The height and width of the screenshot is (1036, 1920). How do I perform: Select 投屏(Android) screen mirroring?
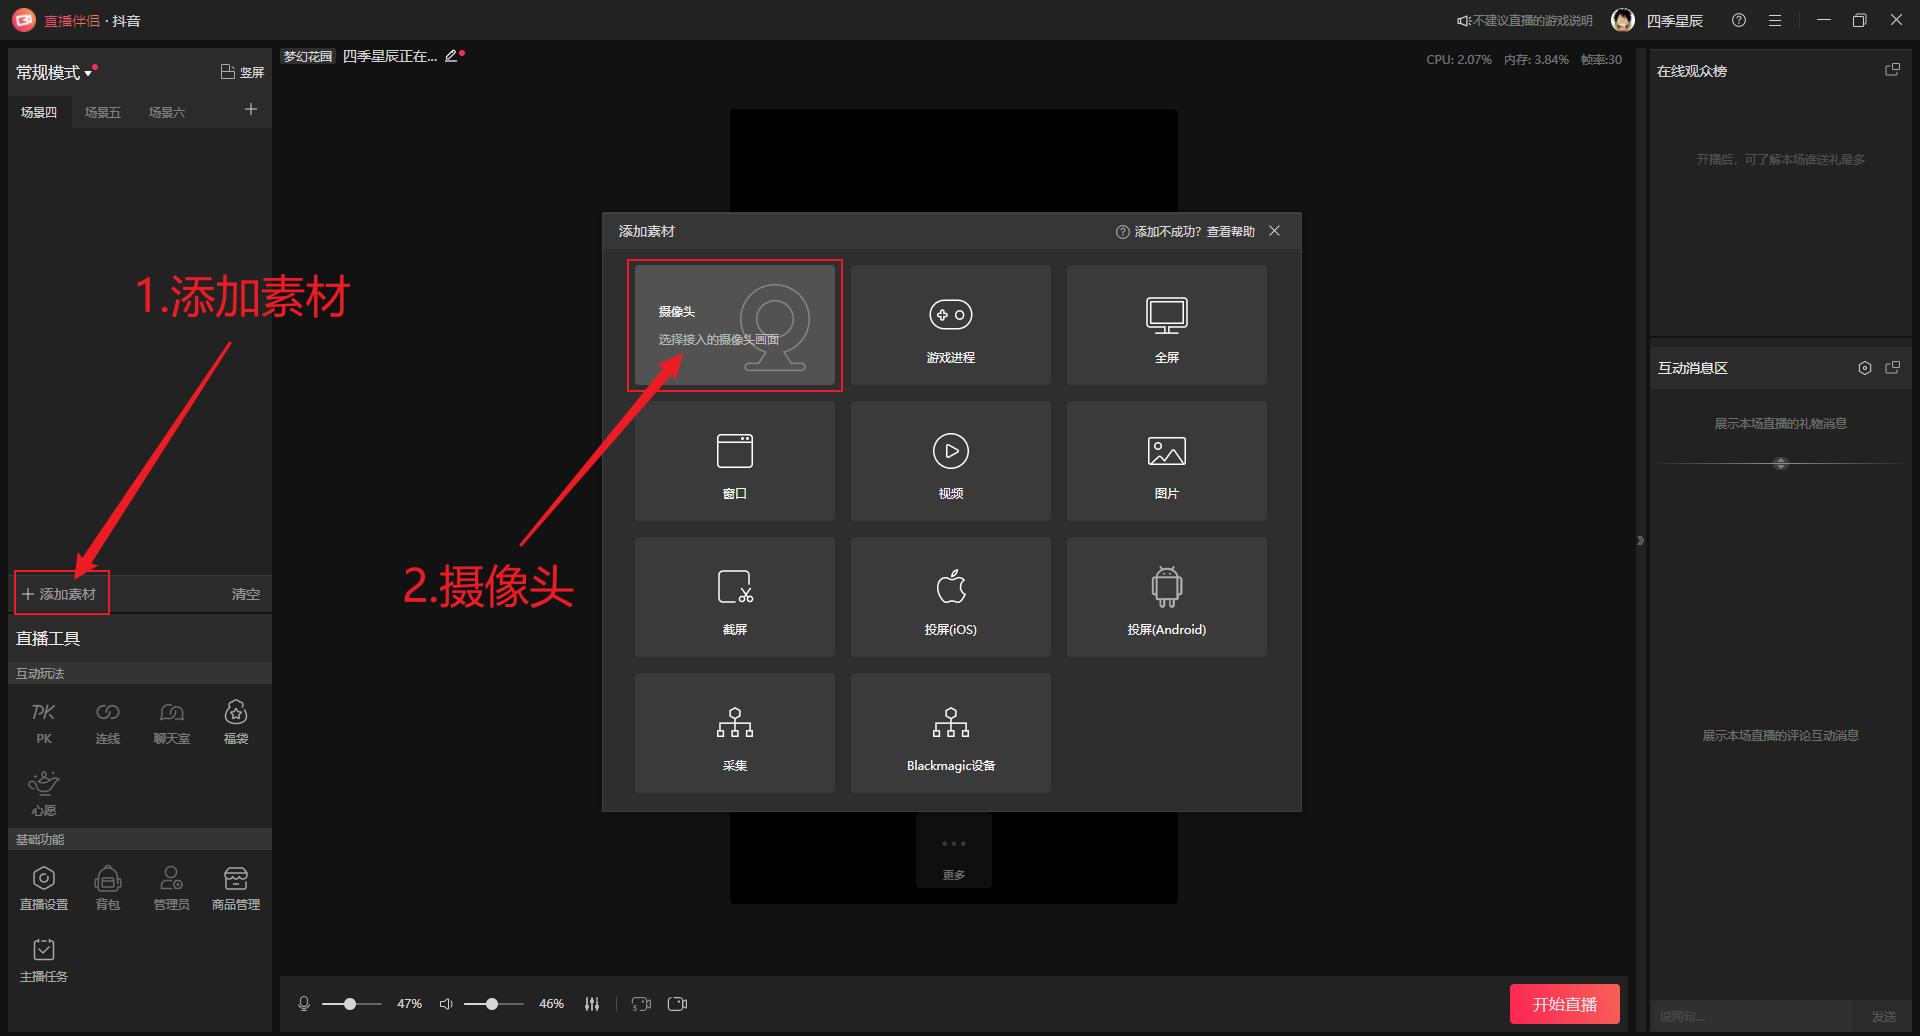click(1167, 597)
